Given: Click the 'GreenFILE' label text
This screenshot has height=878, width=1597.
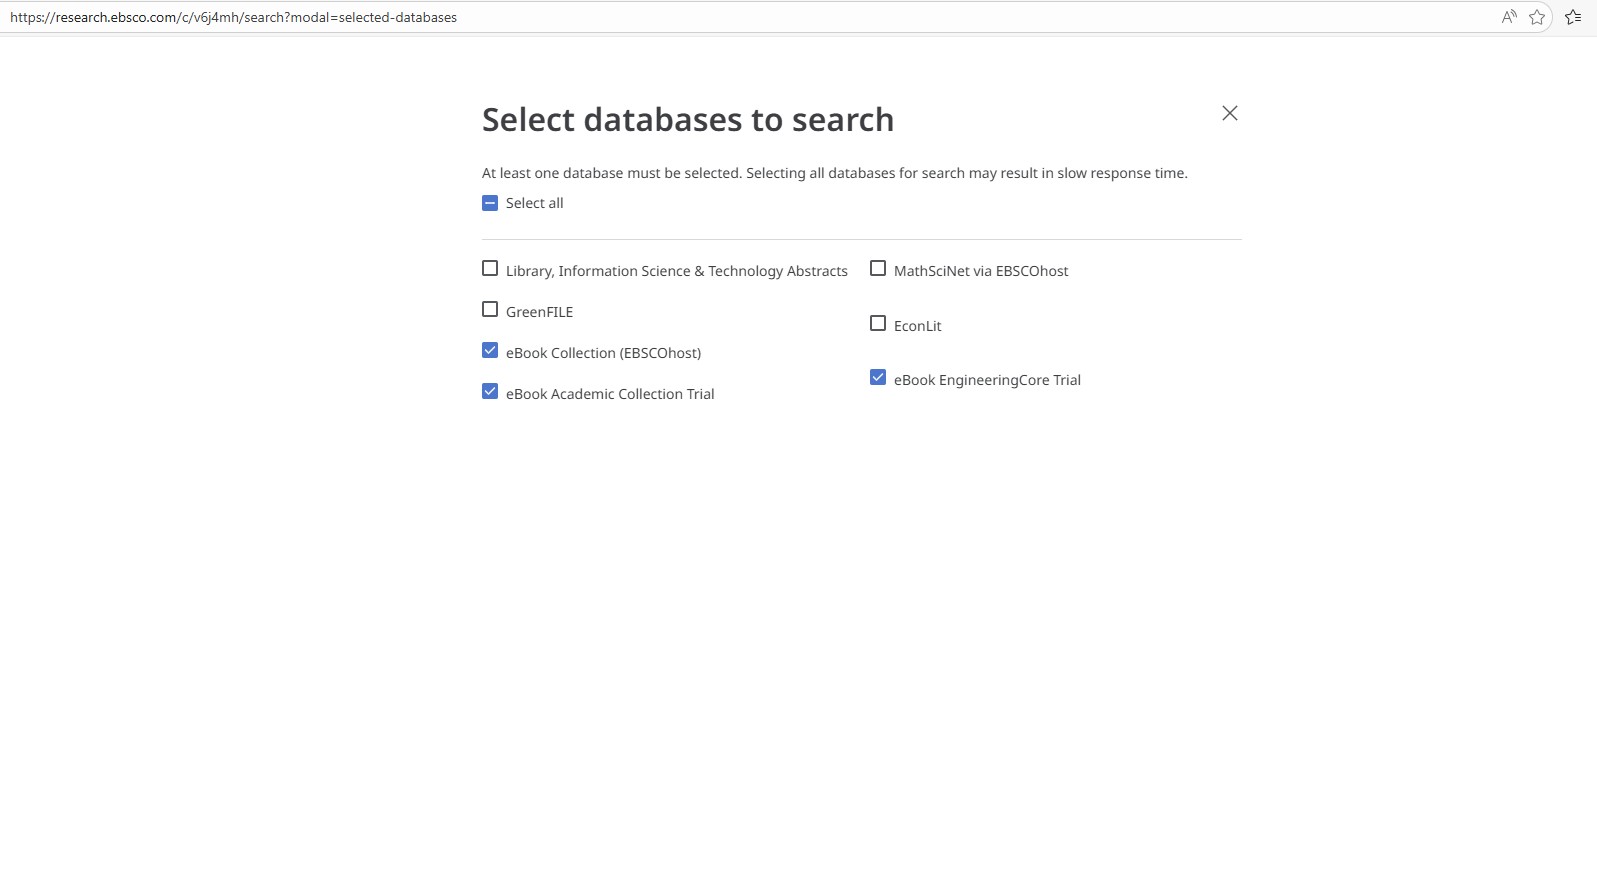Looking at the screenshot, I should click(539, 312).
